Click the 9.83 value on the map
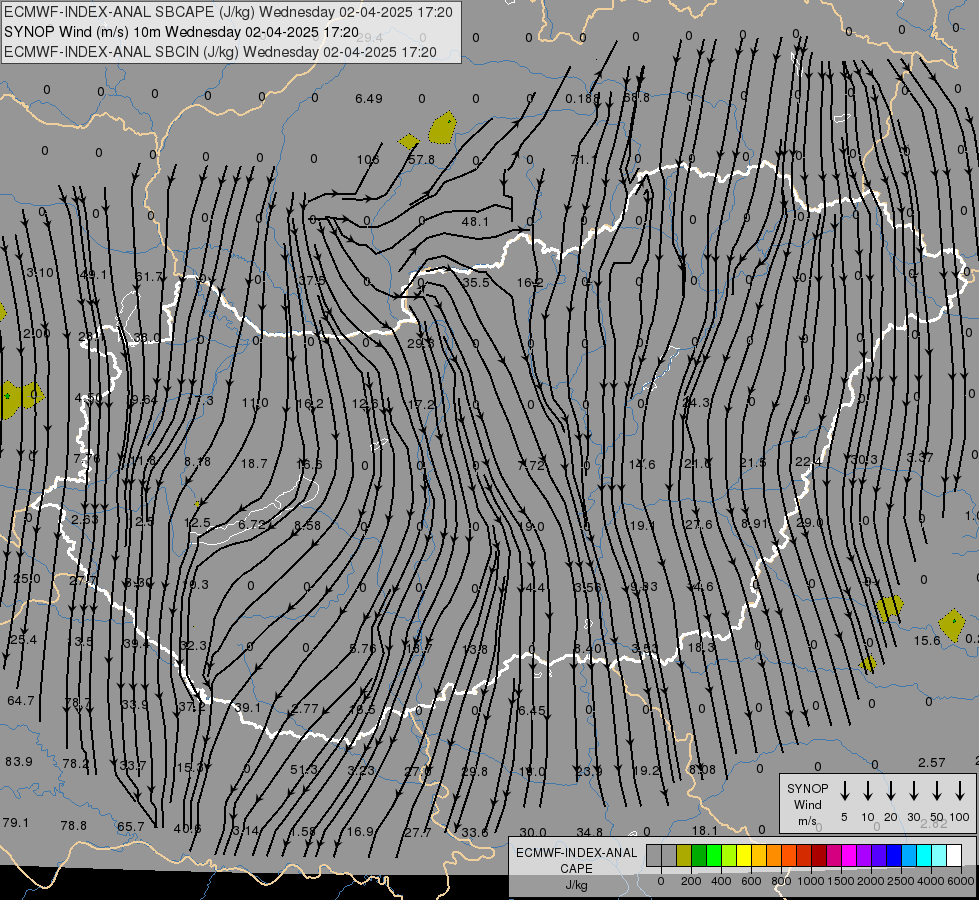 [x=644, y=586]
